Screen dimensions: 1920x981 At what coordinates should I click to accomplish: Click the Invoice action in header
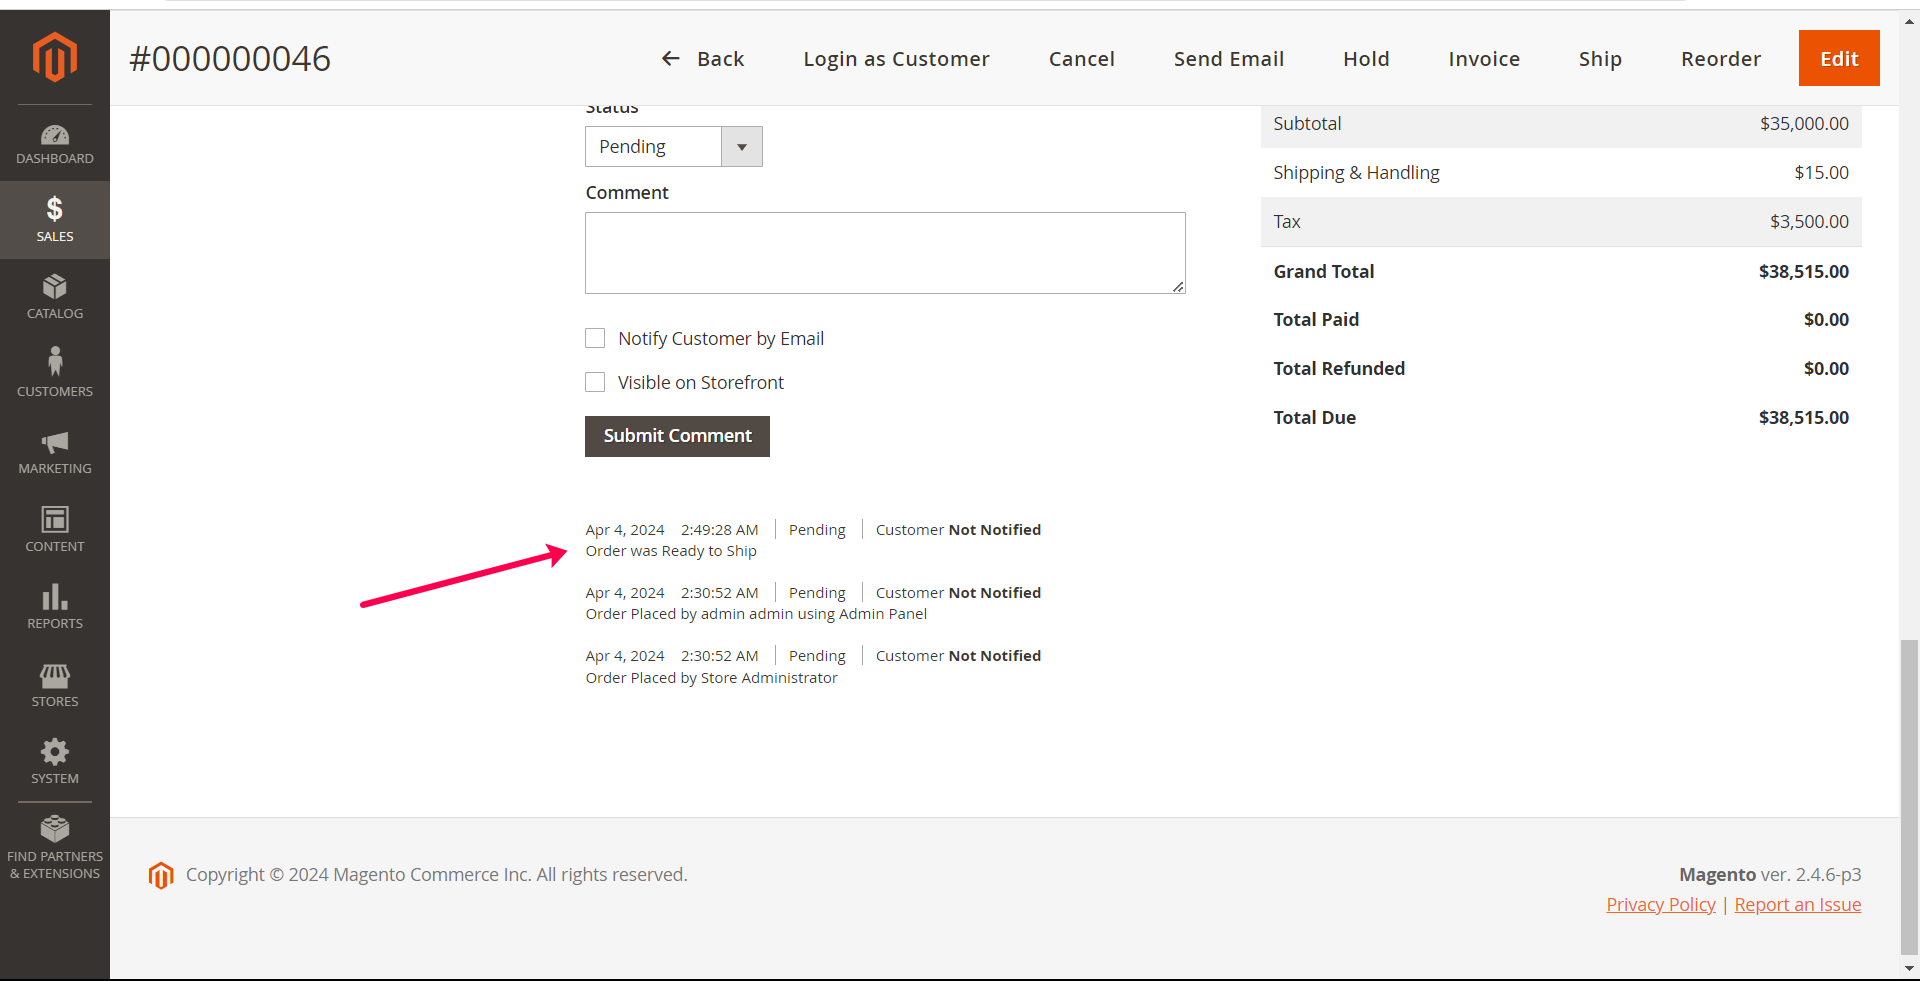coord(1483,59)
